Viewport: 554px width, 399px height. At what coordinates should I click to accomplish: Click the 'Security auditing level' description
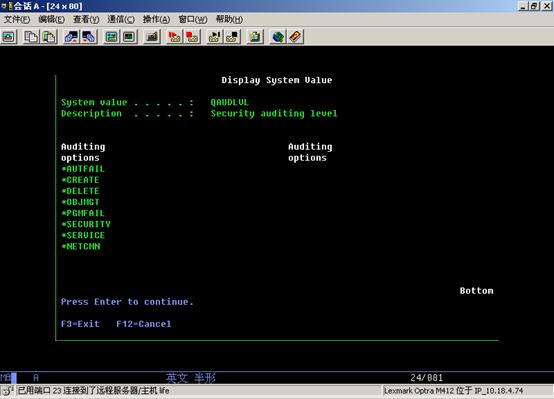click(x=274, y=113)
